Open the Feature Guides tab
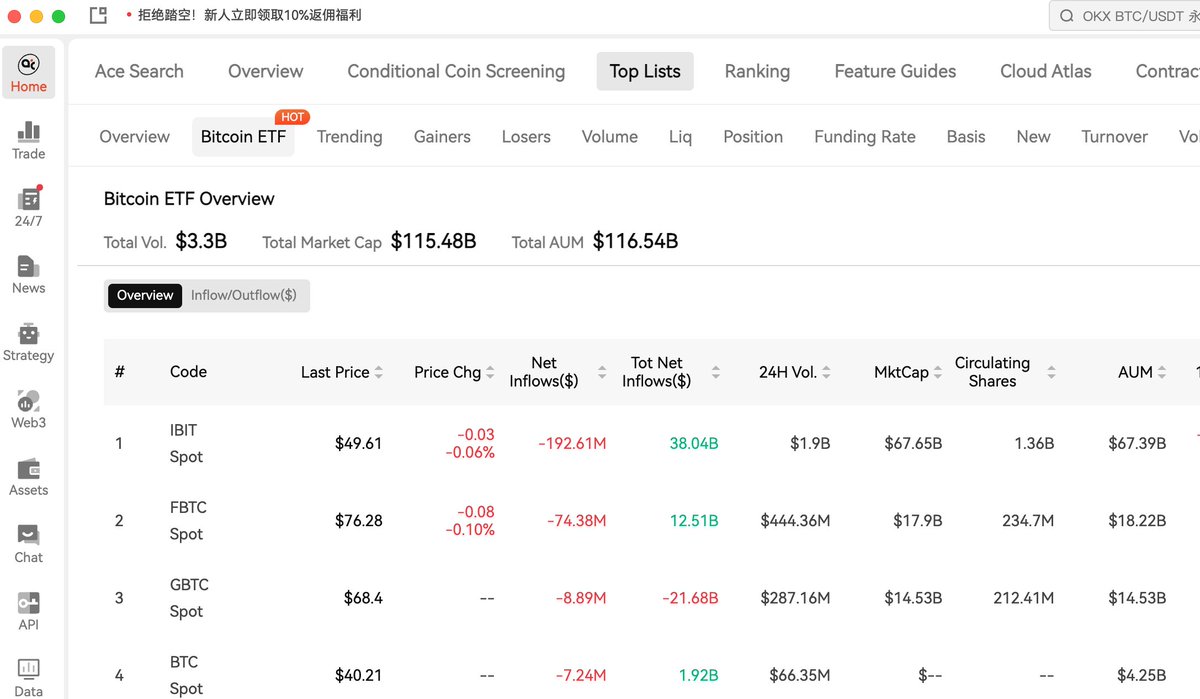1200x699 pixels. 895,71
